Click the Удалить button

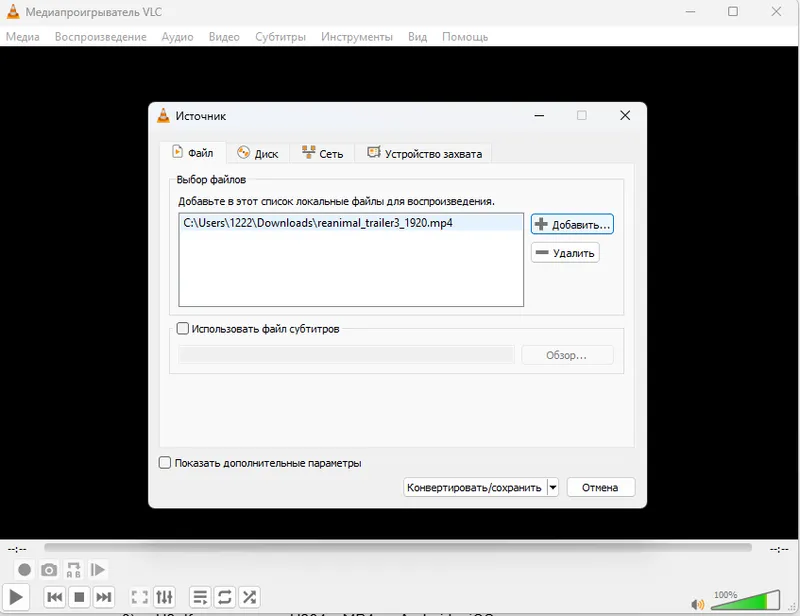tap(565, 253)
